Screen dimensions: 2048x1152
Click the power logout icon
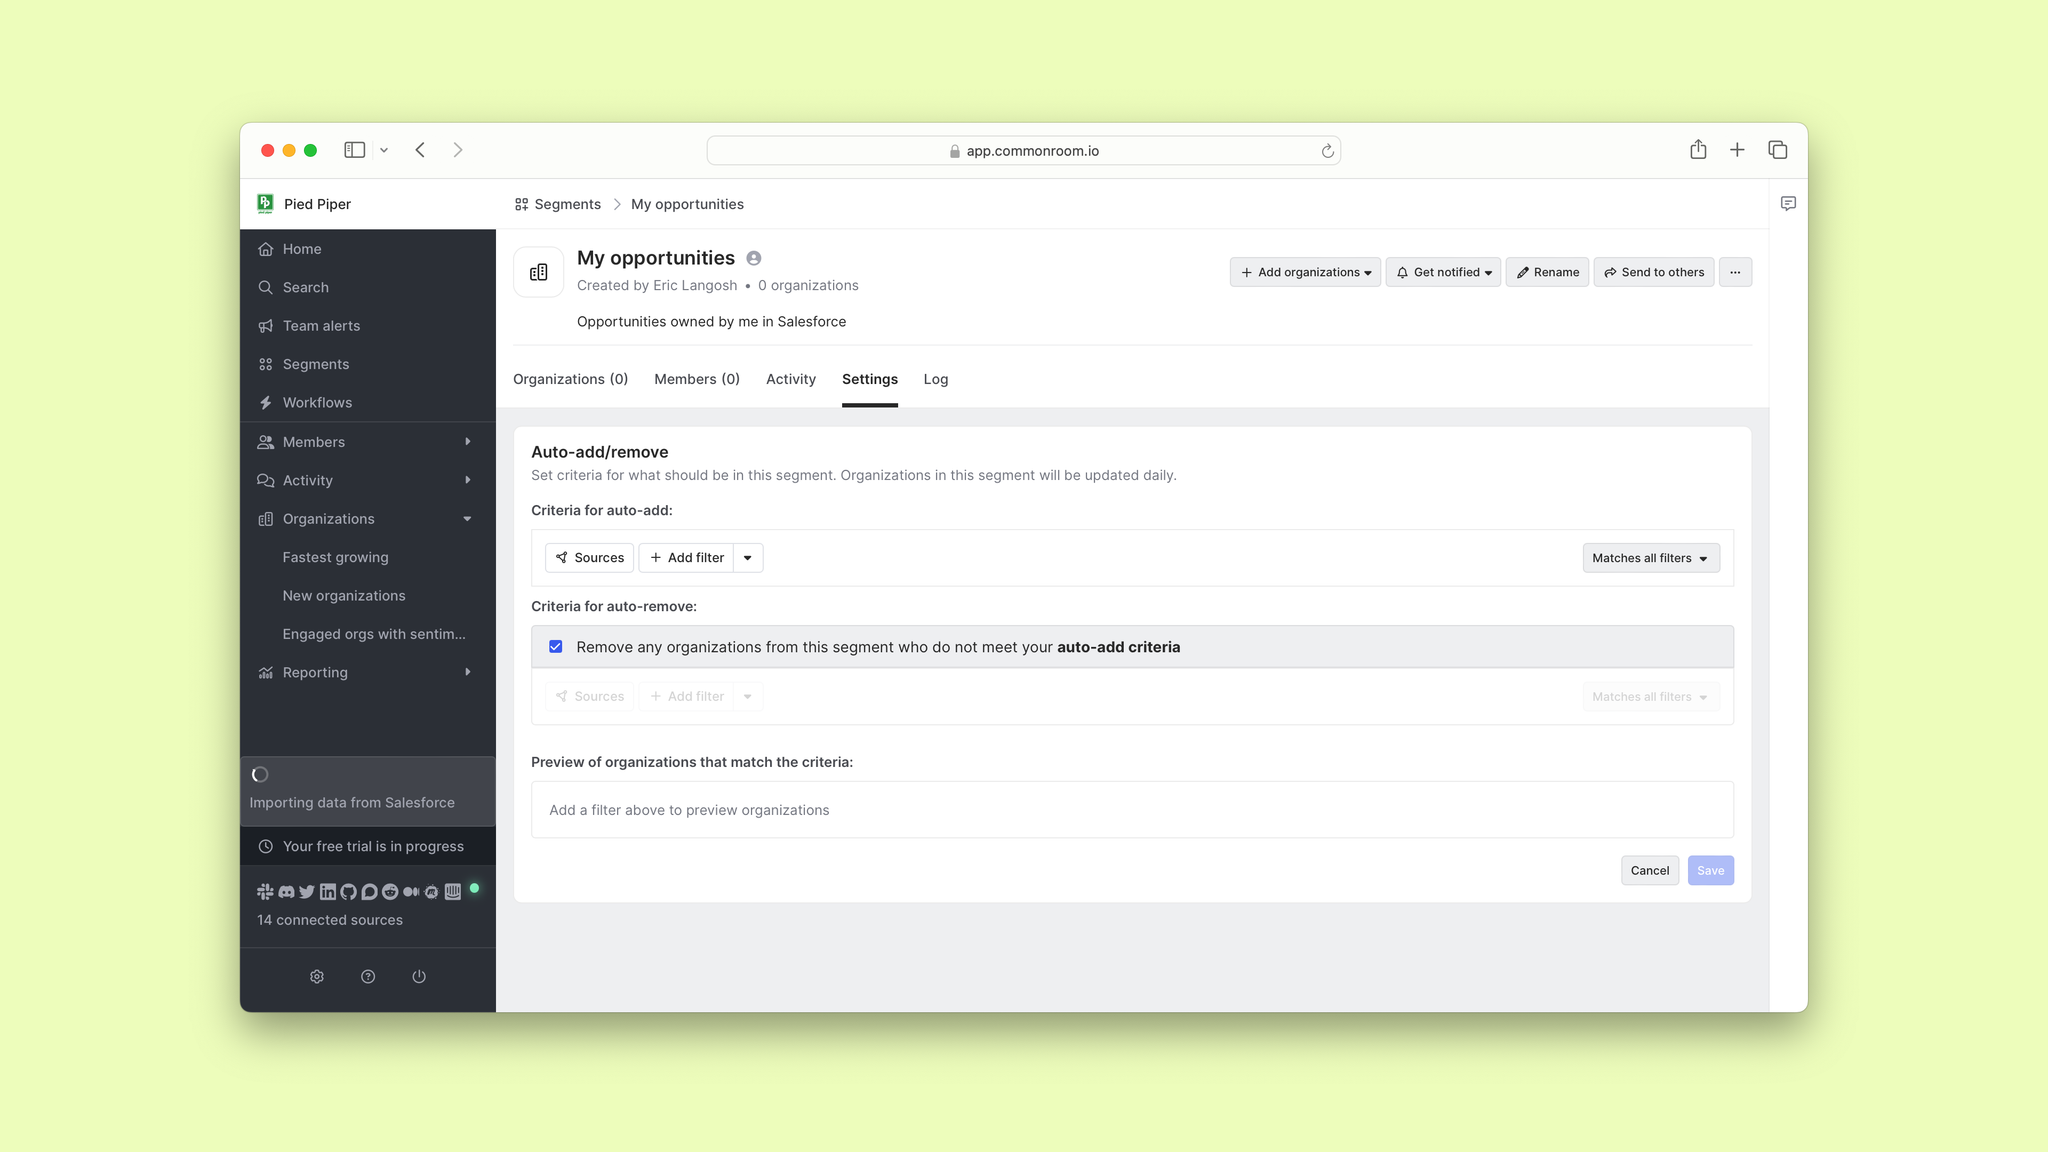419,976
